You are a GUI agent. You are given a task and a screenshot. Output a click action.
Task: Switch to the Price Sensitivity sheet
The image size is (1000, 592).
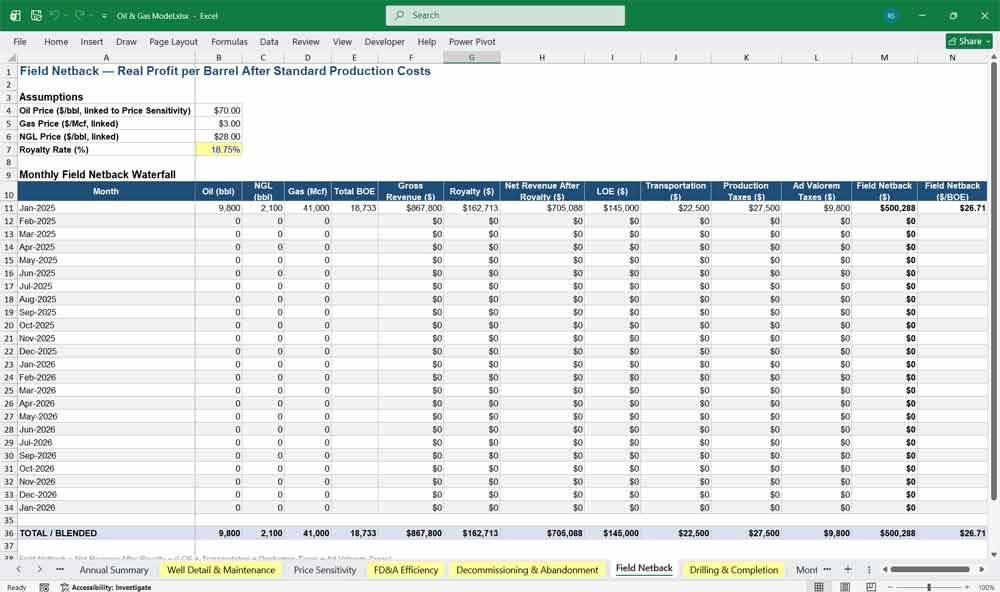(x=325, y=570)
